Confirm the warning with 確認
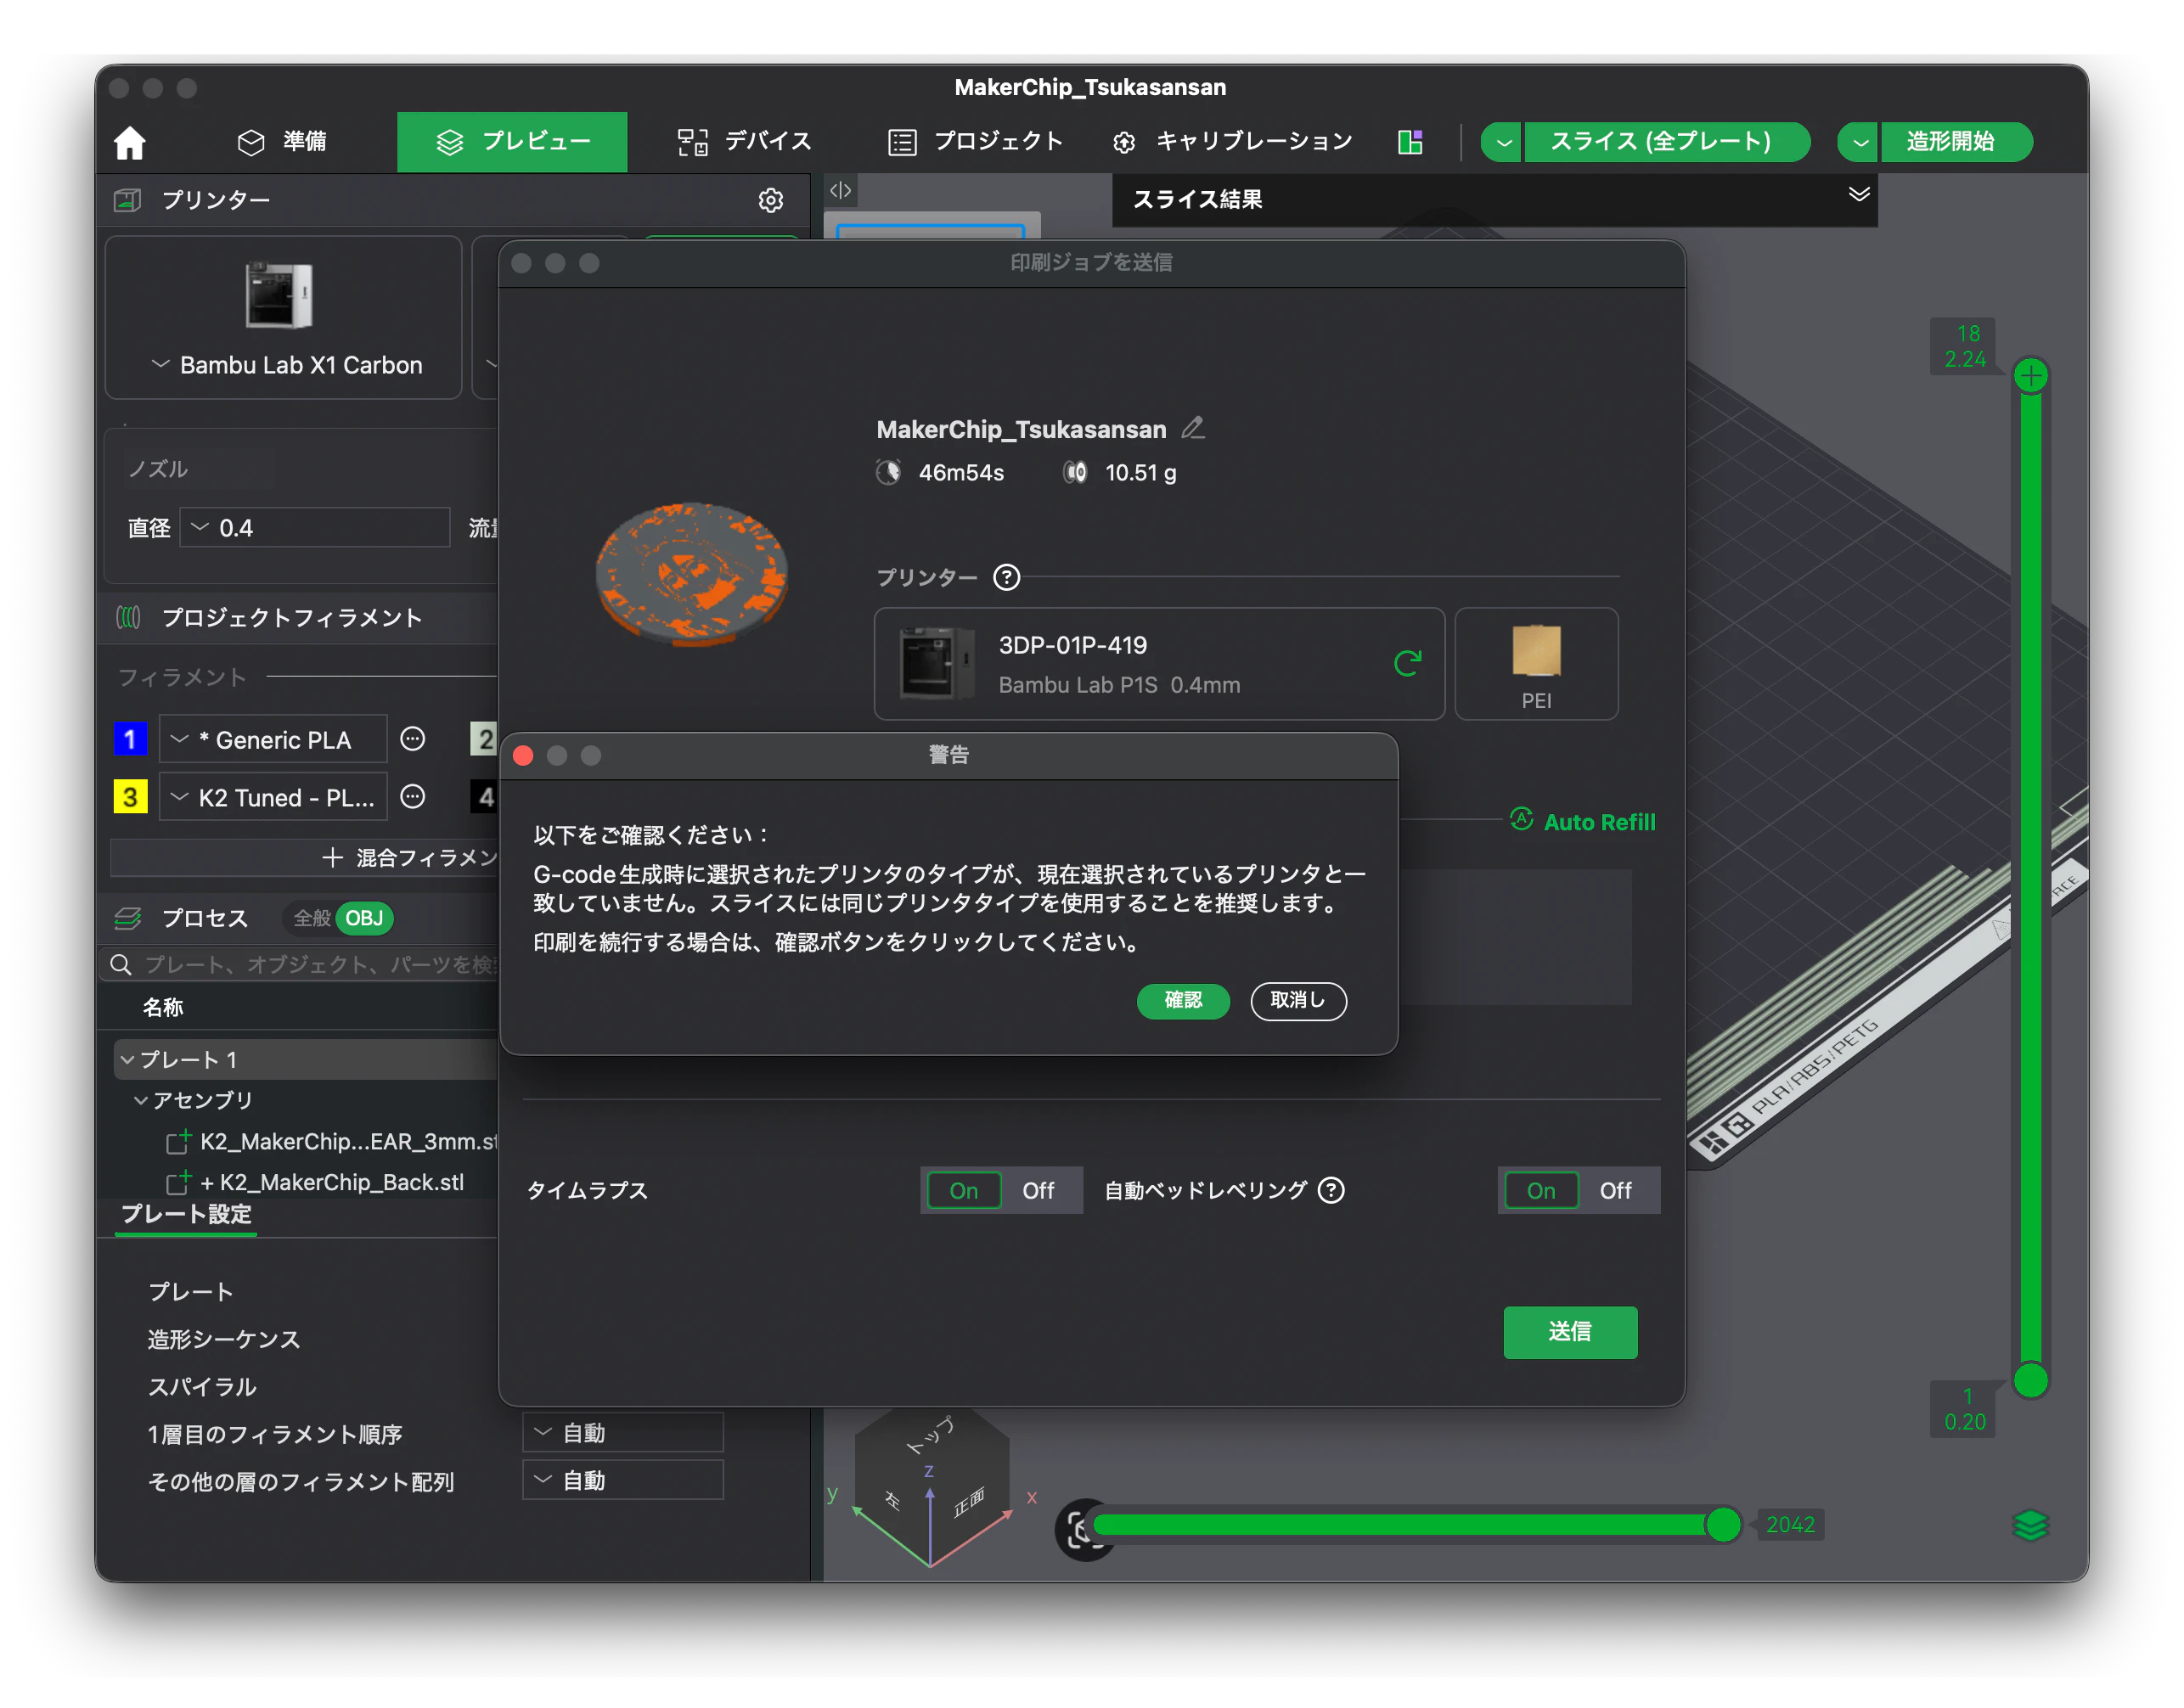 (x=1183, y=1000)
